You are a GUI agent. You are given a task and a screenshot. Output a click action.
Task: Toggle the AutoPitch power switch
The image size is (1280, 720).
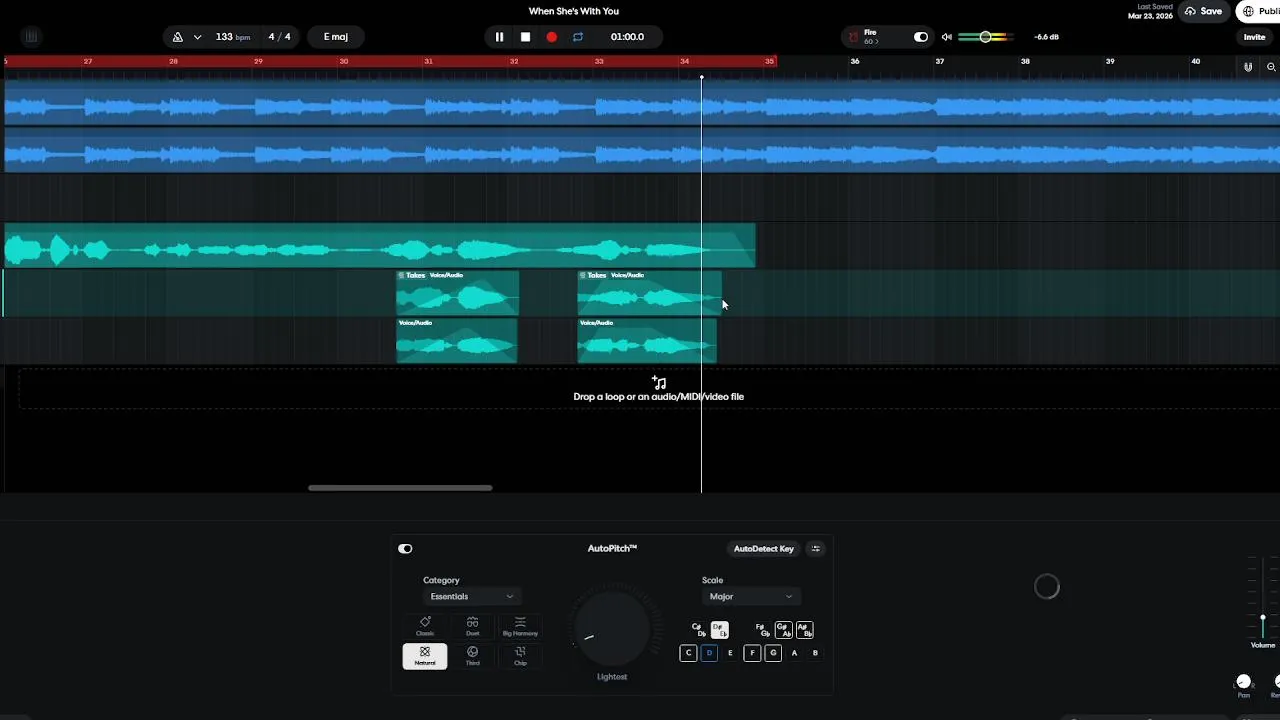click(x=405, y=548)
